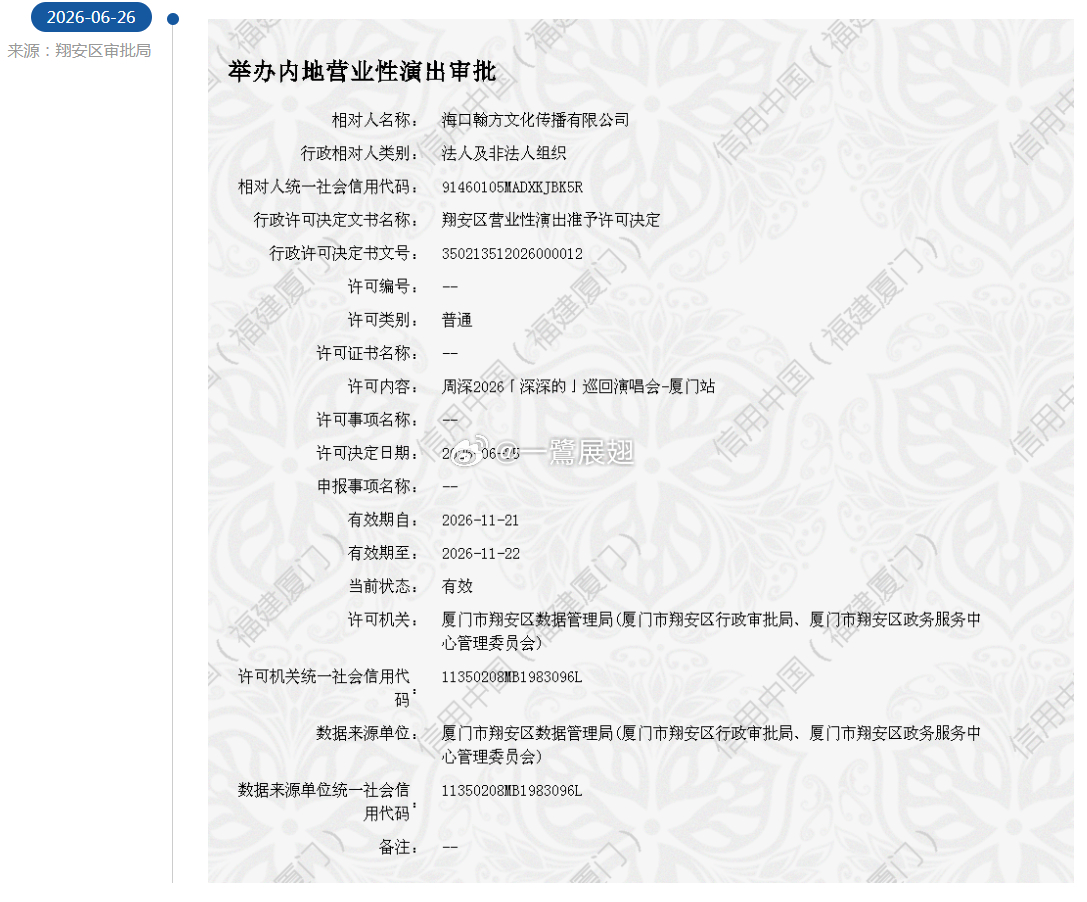Click the label 许可证书名称
The height and width of the screenshot is (902, 1087).
tap(367, 353)
